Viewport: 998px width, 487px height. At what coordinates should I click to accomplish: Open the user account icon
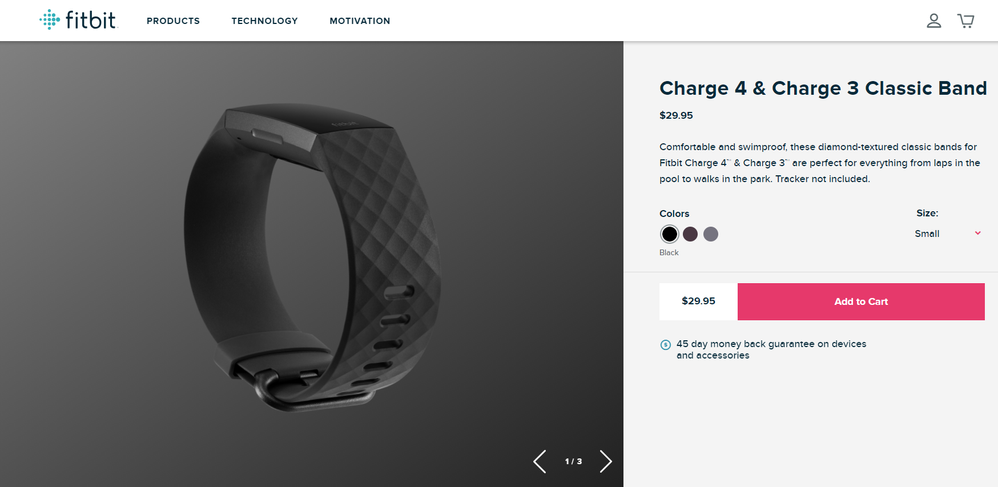point(934,21)
